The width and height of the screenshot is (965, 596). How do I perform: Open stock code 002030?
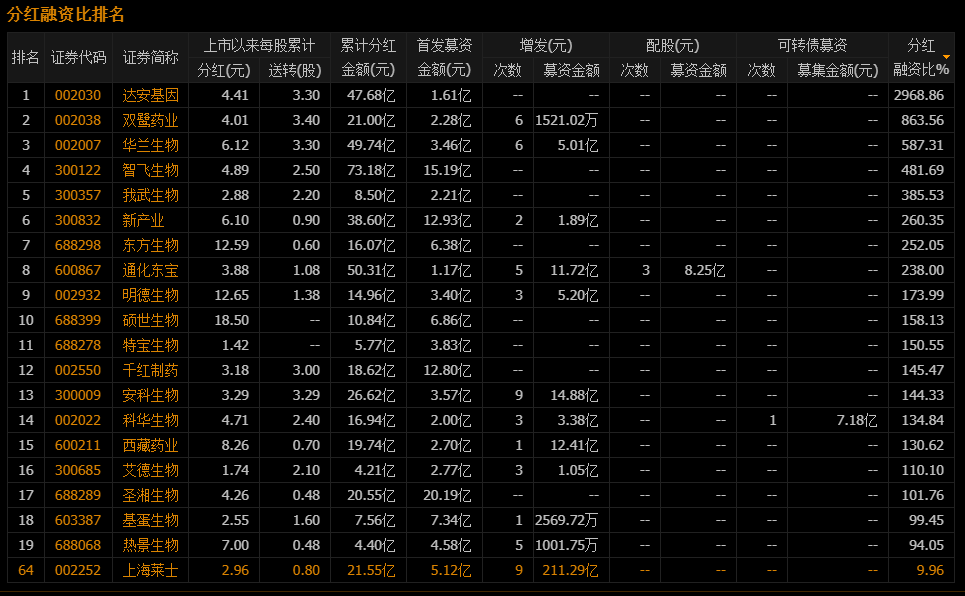[78, 95]
